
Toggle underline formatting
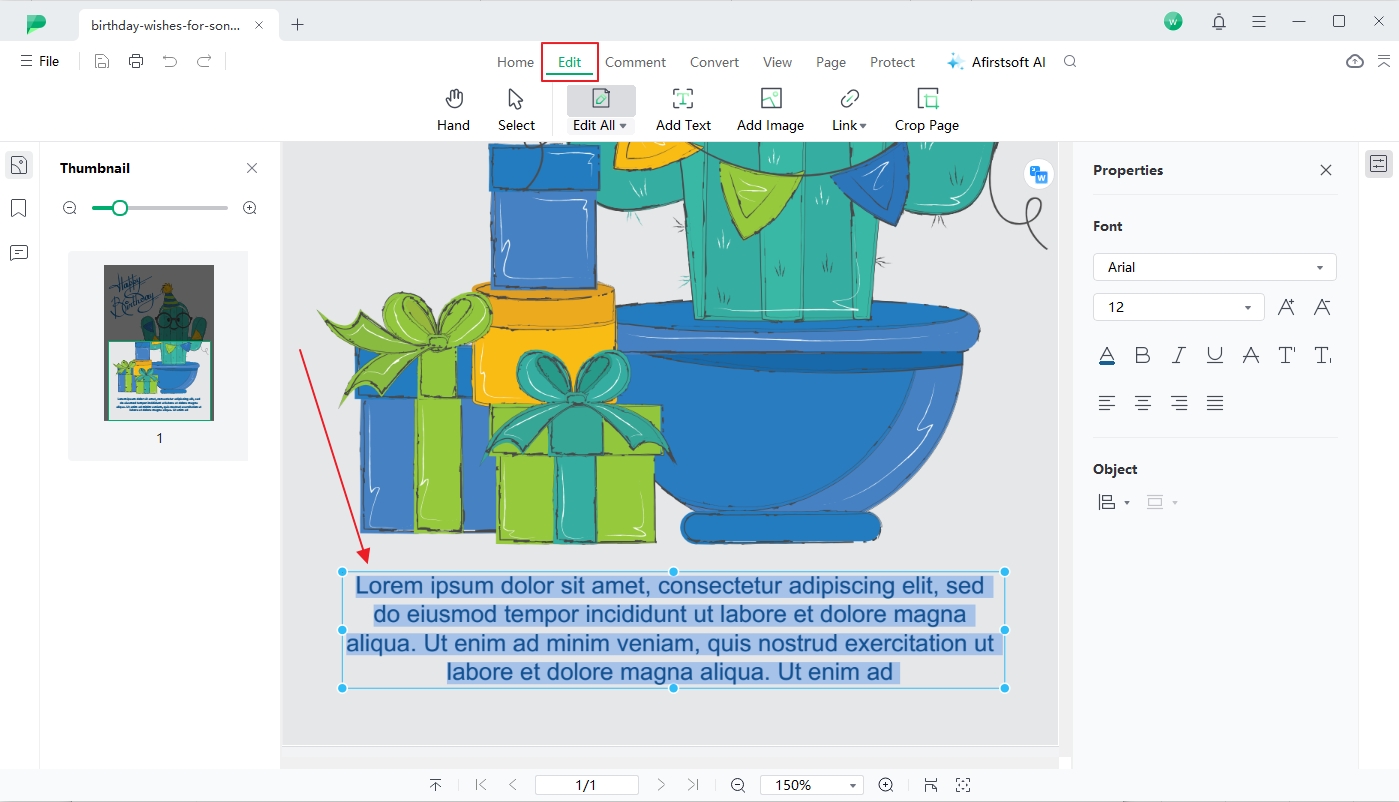coord(1215,355)
